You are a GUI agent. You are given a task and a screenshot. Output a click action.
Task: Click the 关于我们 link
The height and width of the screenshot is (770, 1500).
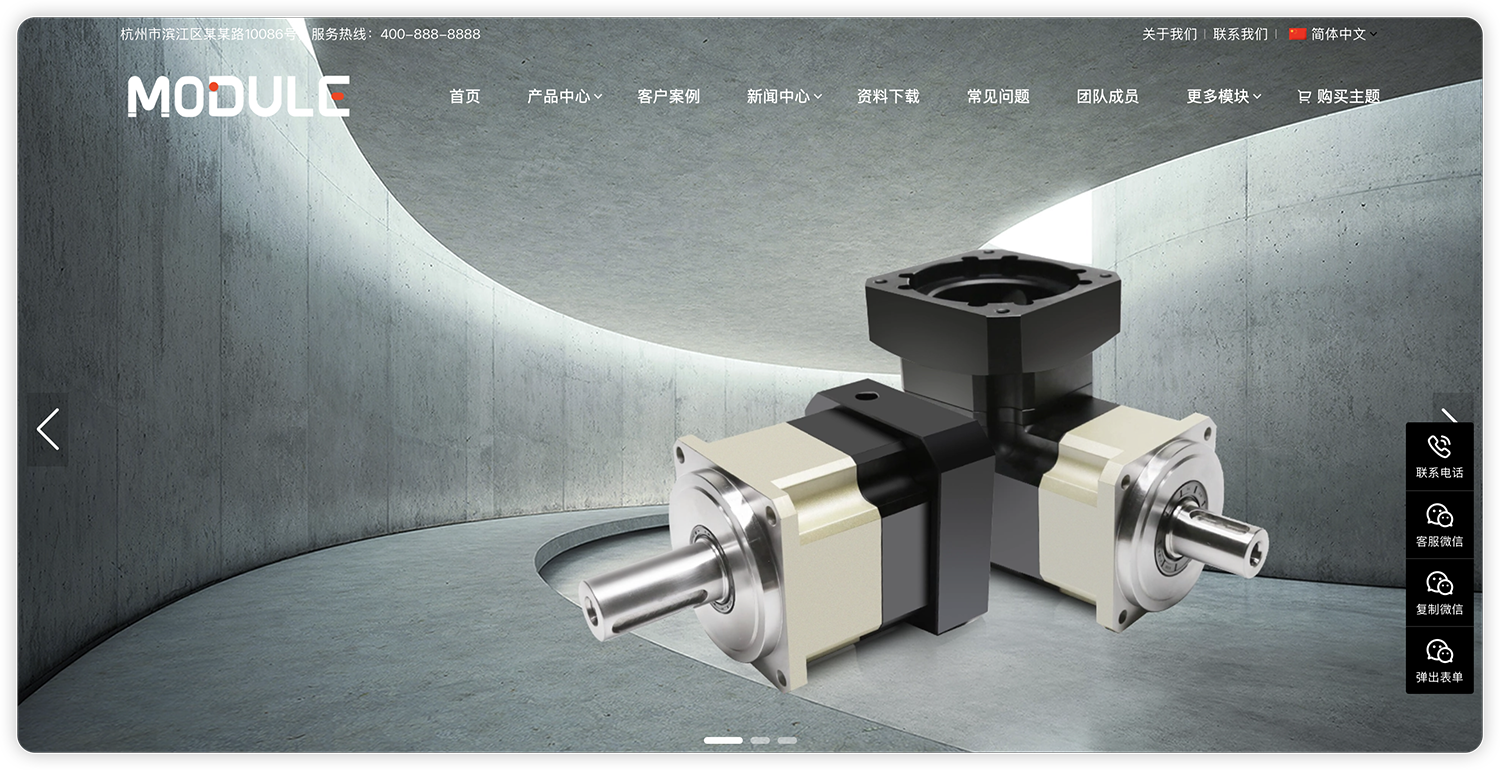[1169, 34]
